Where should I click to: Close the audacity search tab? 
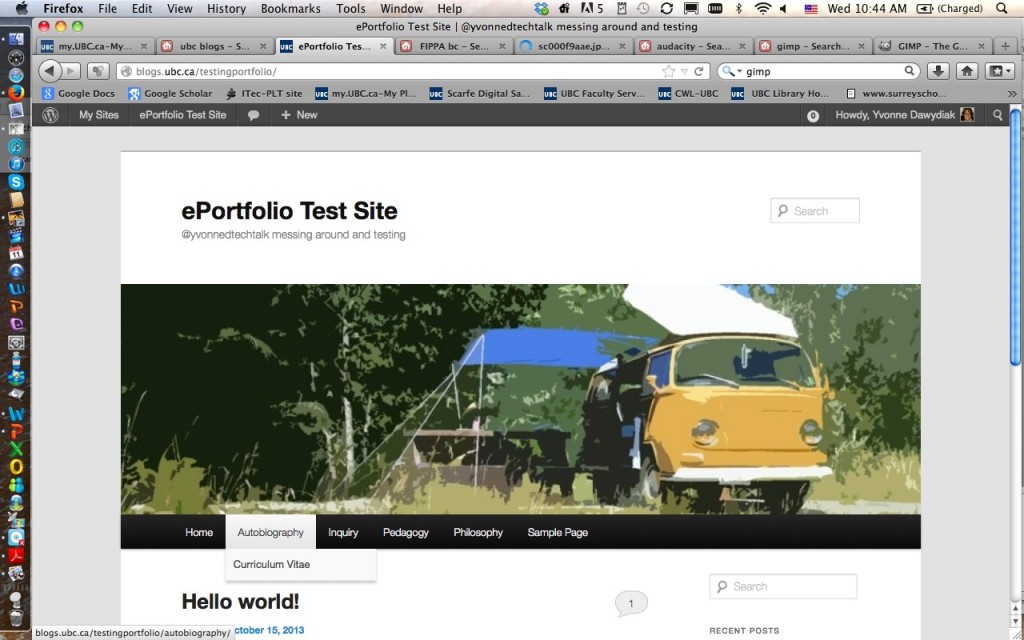pos(743,46)
